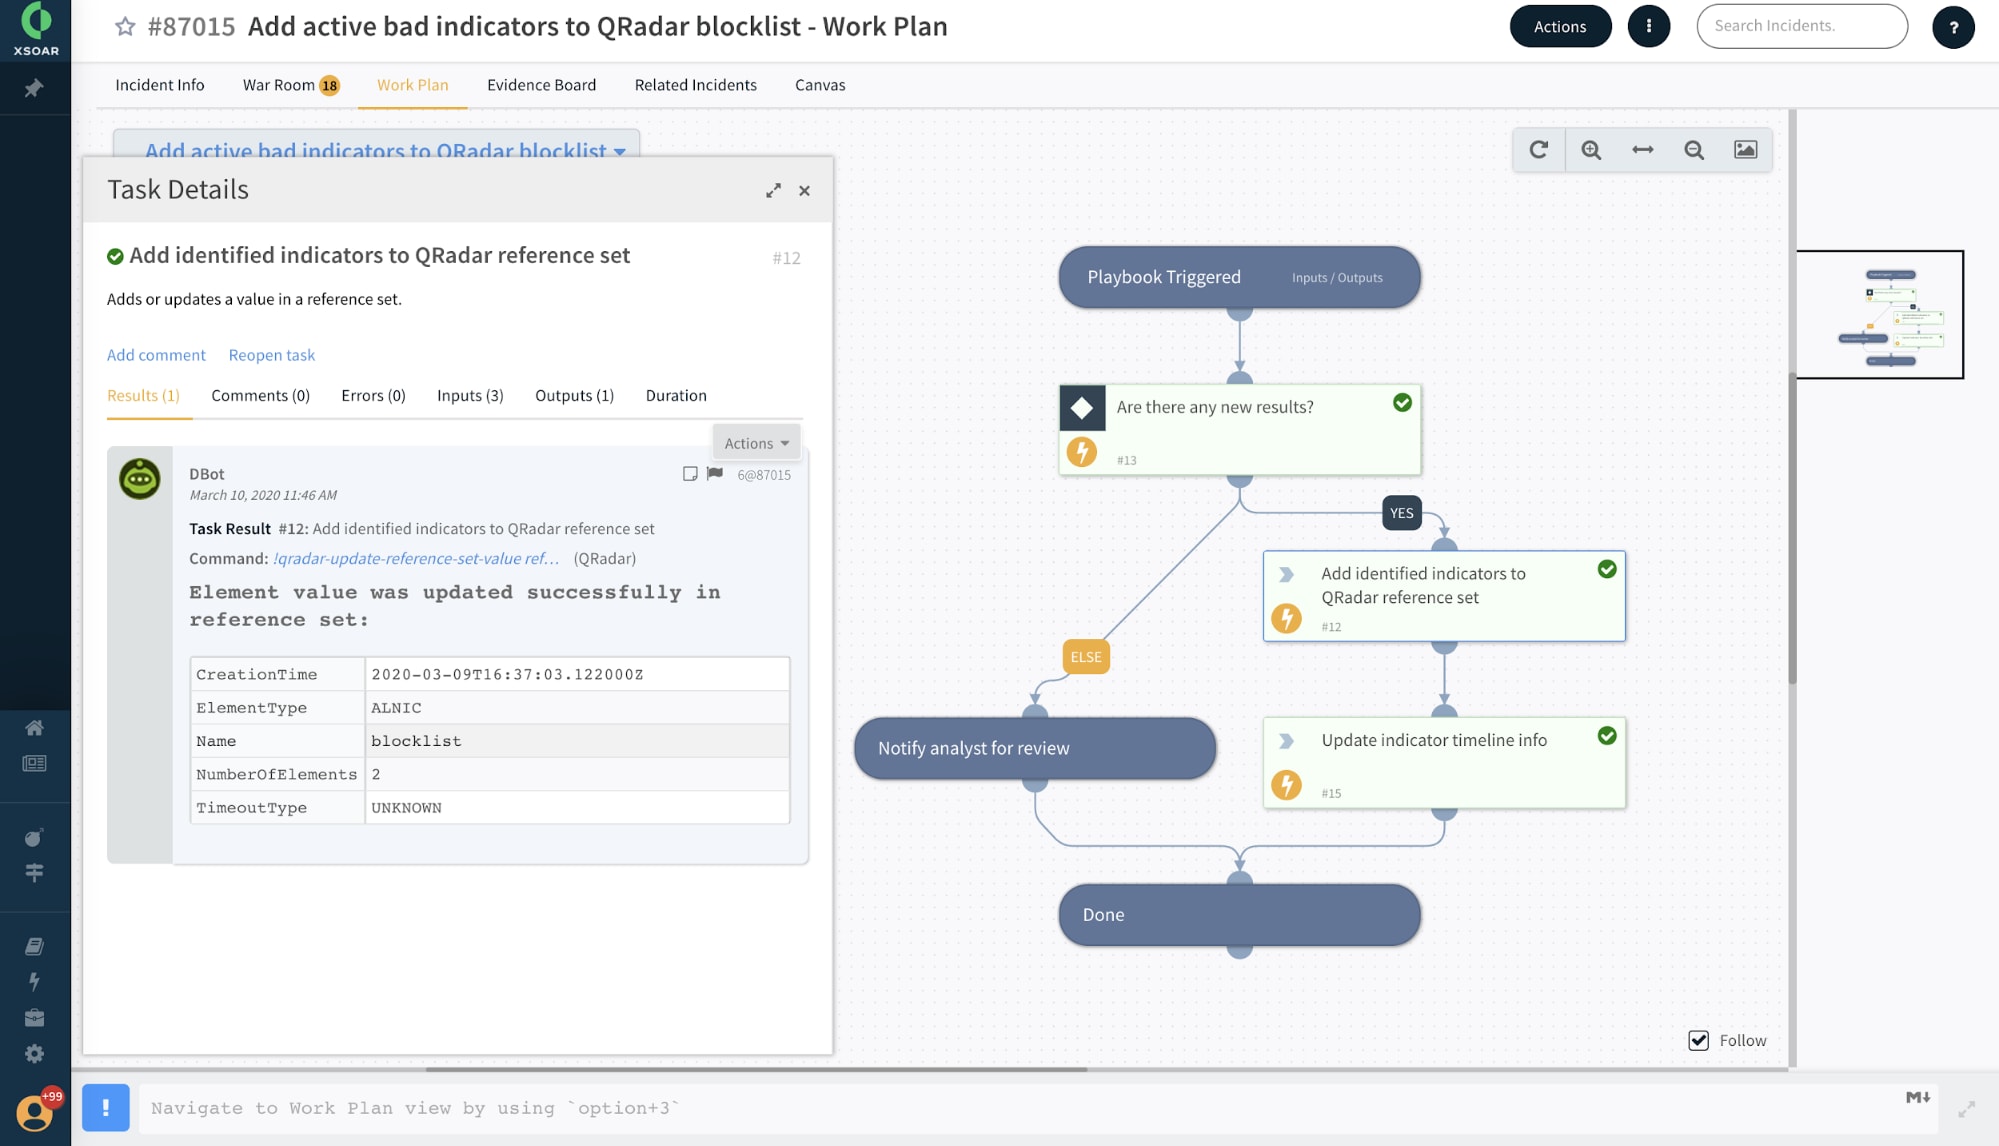
Task: Click the canvas horizontal scrollbar
Action: 756,1069
